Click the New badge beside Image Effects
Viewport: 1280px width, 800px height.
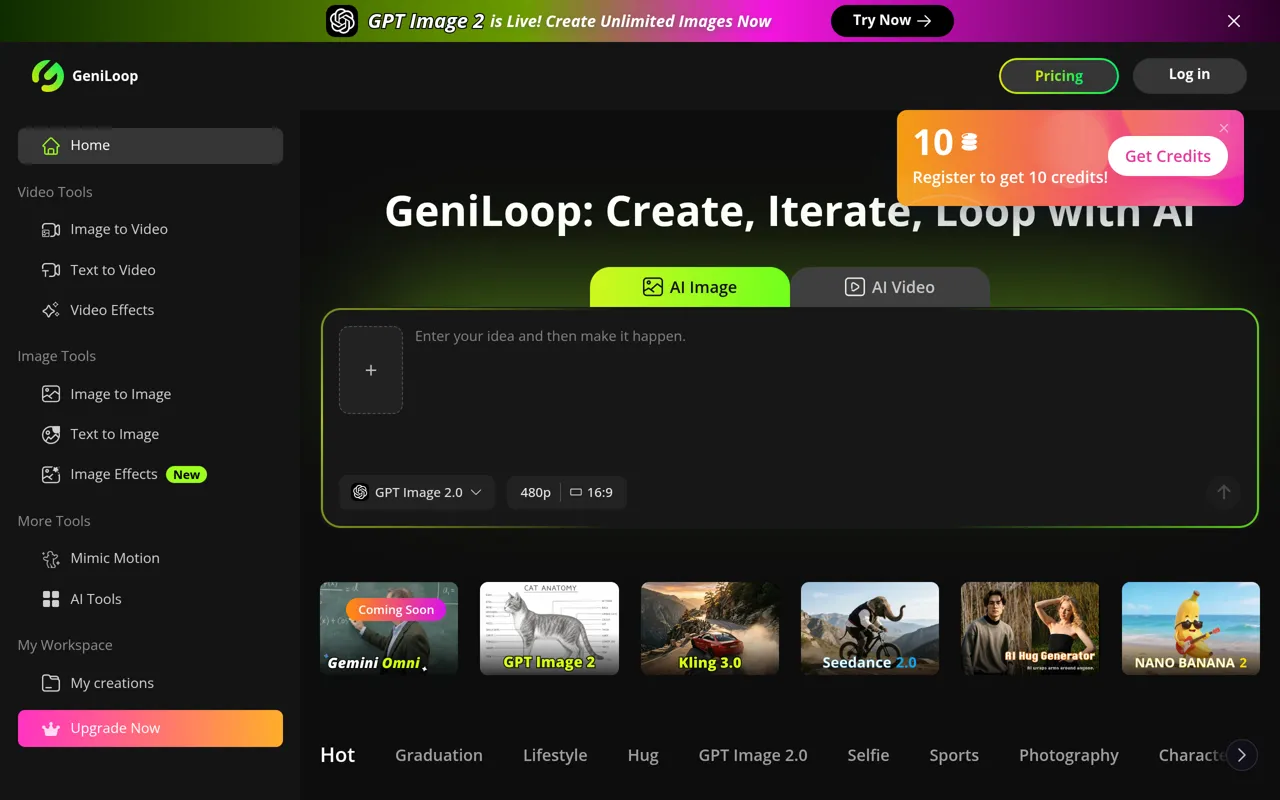tap(186, 475)
